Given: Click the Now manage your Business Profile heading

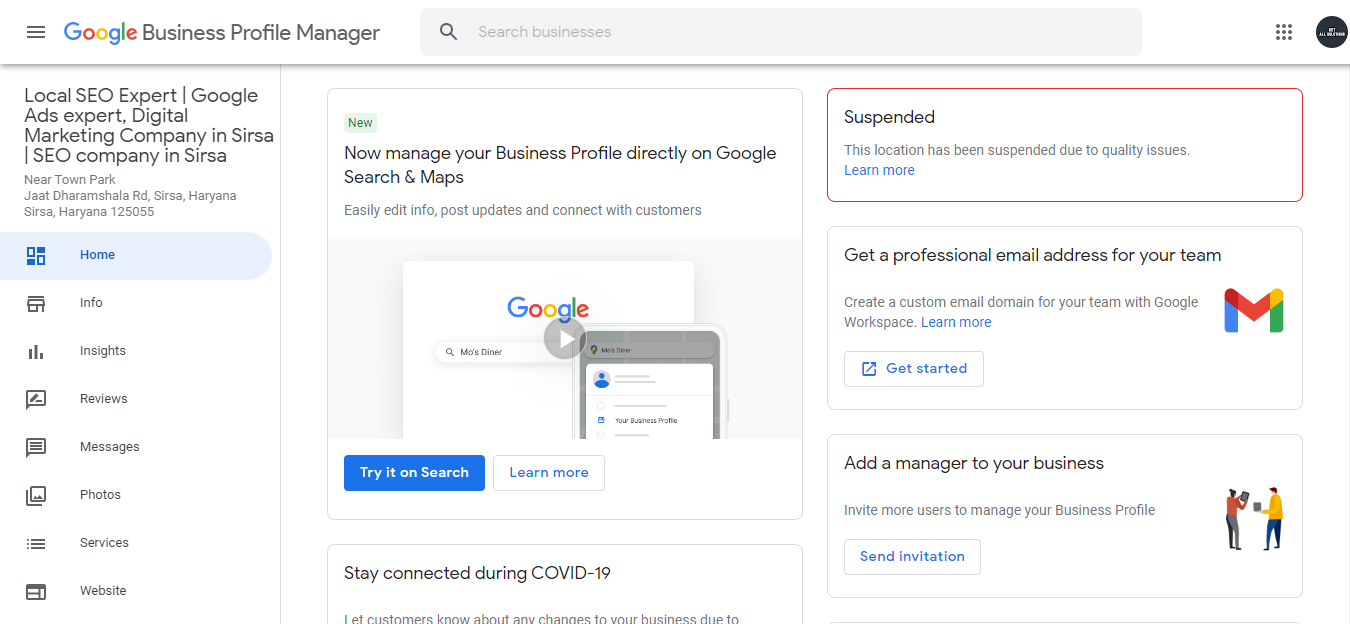Looking at the screenshot, I should click(x=560, y=165).
